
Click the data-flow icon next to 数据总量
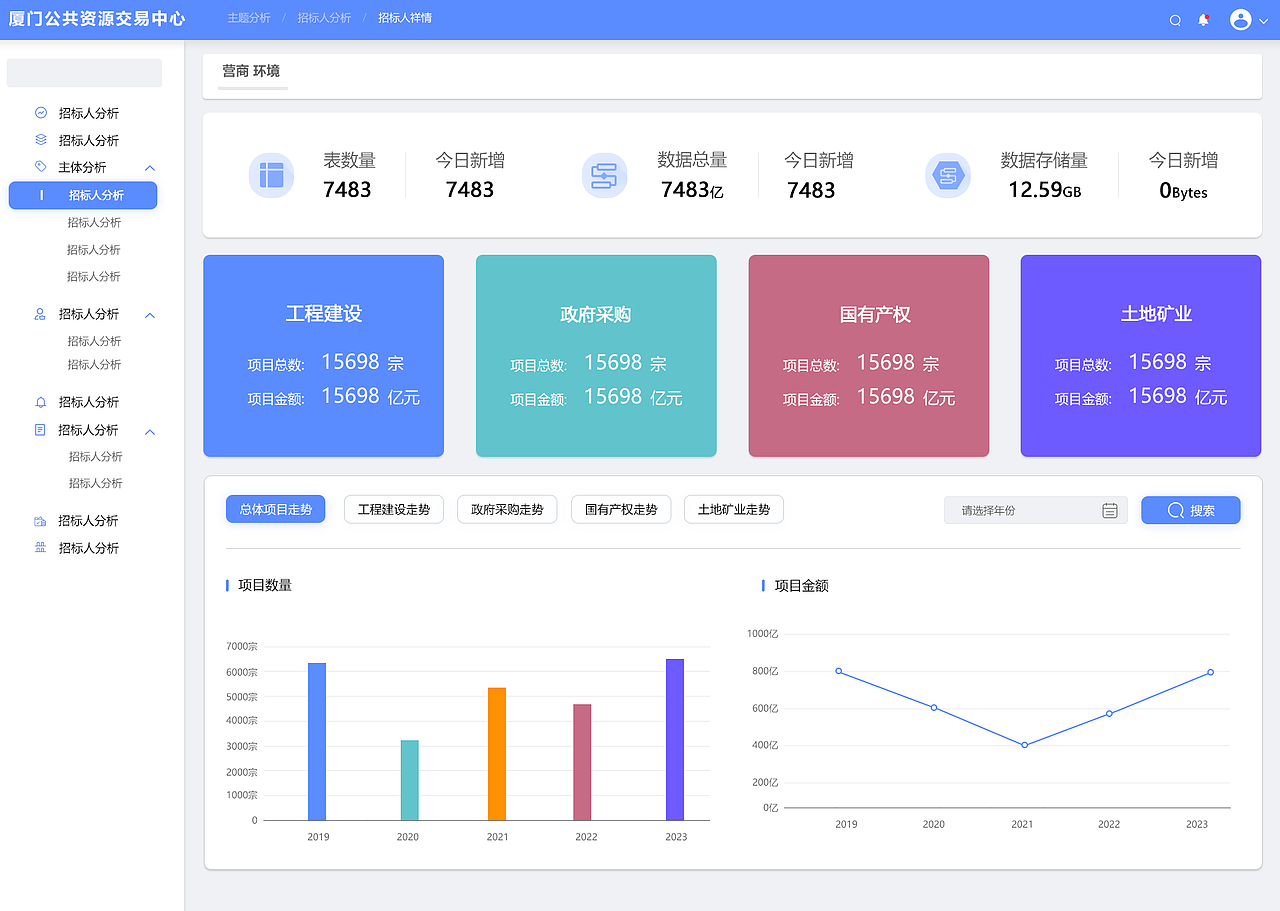click(x=604, y=175)
